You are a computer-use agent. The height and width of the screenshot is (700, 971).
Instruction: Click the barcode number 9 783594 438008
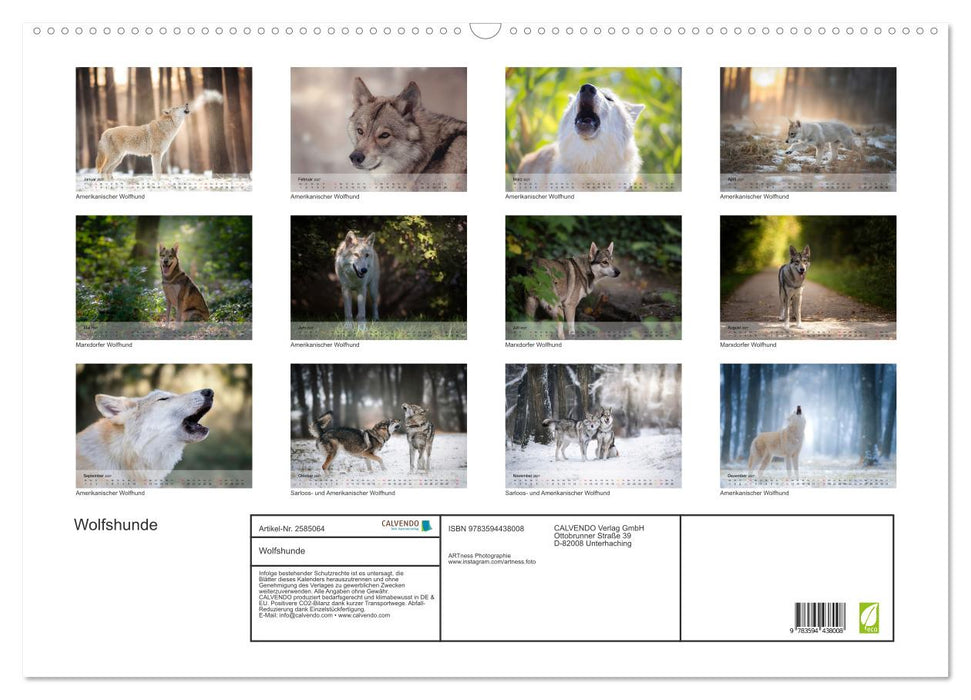click(x=817, y=631)
